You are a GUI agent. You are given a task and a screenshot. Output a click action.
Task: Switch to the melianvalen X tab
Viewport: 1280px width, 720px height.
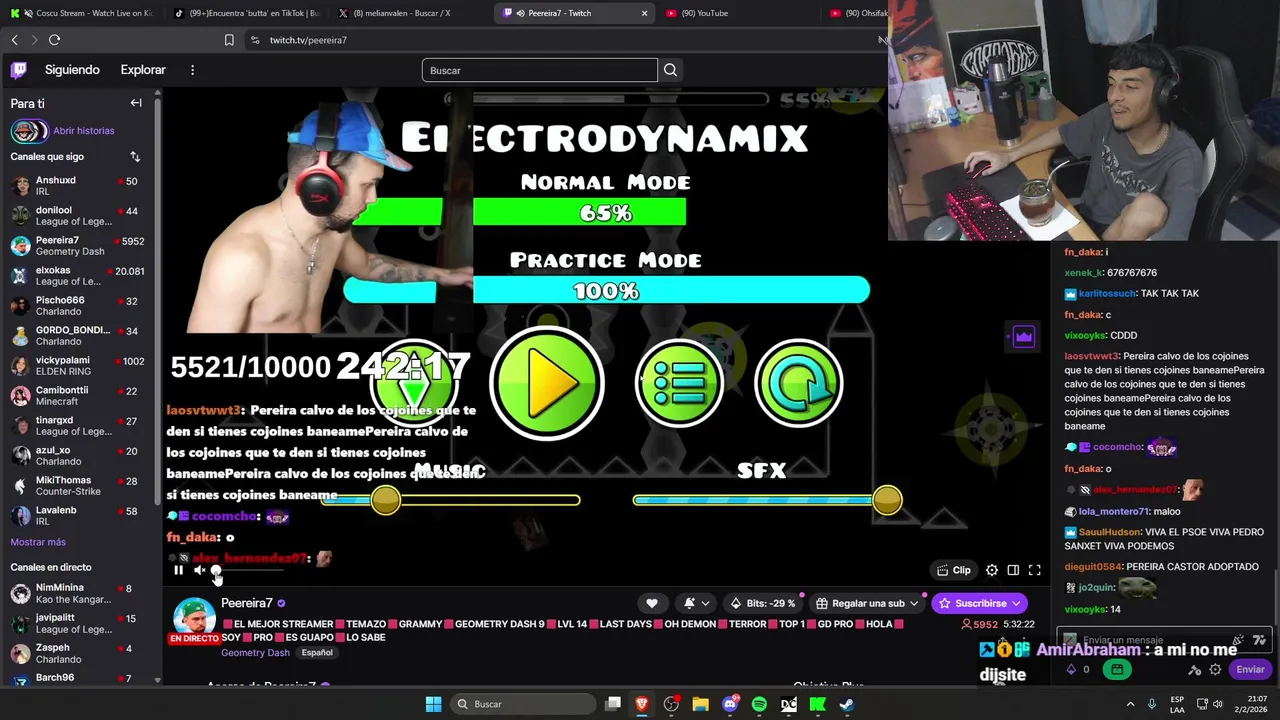(x=410, y=13)
